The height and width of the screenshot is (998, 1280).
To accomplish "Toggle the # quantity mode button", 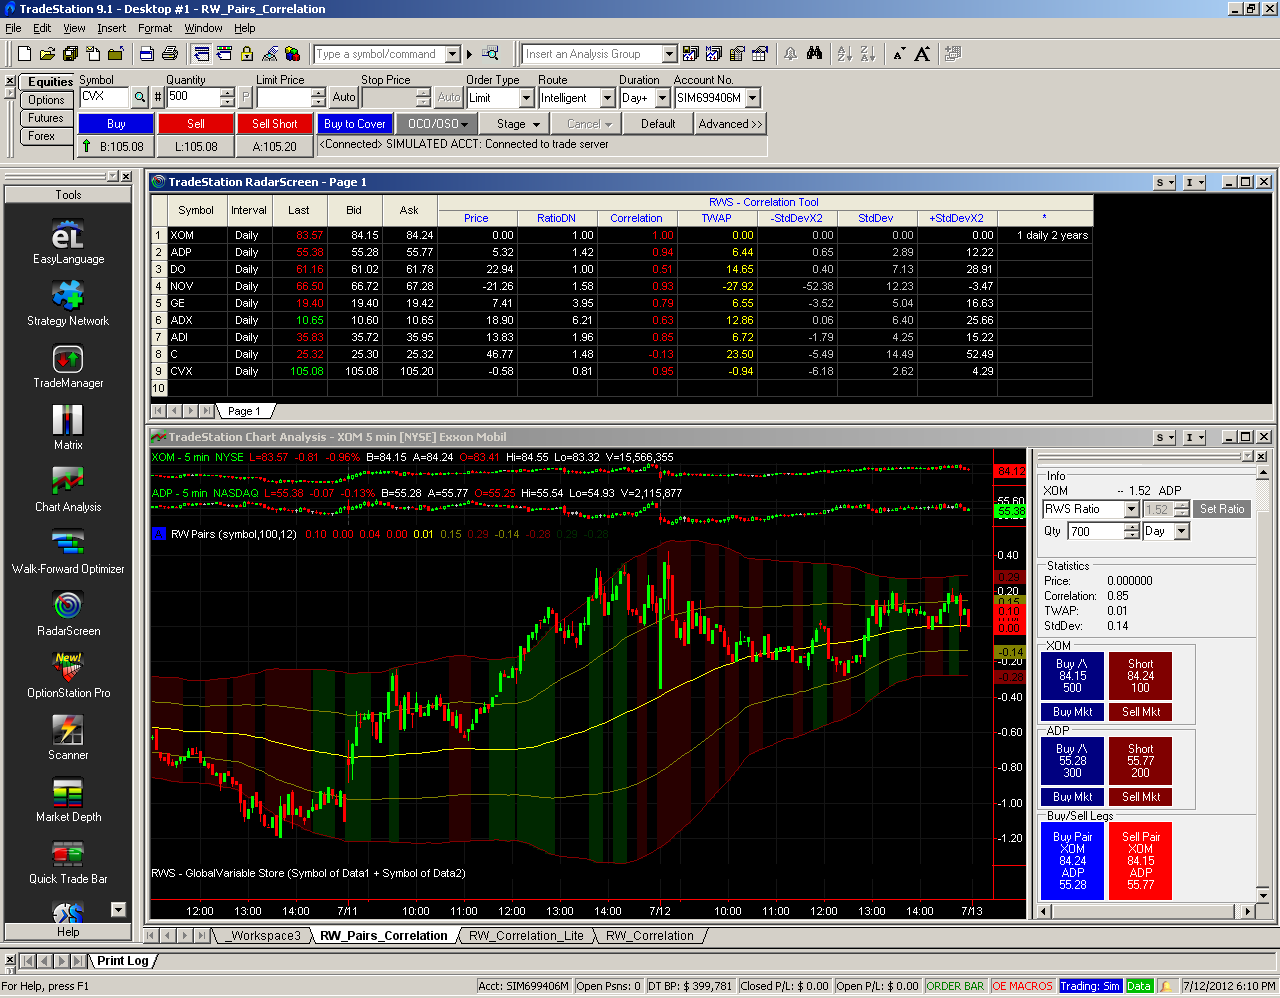I will coord(158,97).
